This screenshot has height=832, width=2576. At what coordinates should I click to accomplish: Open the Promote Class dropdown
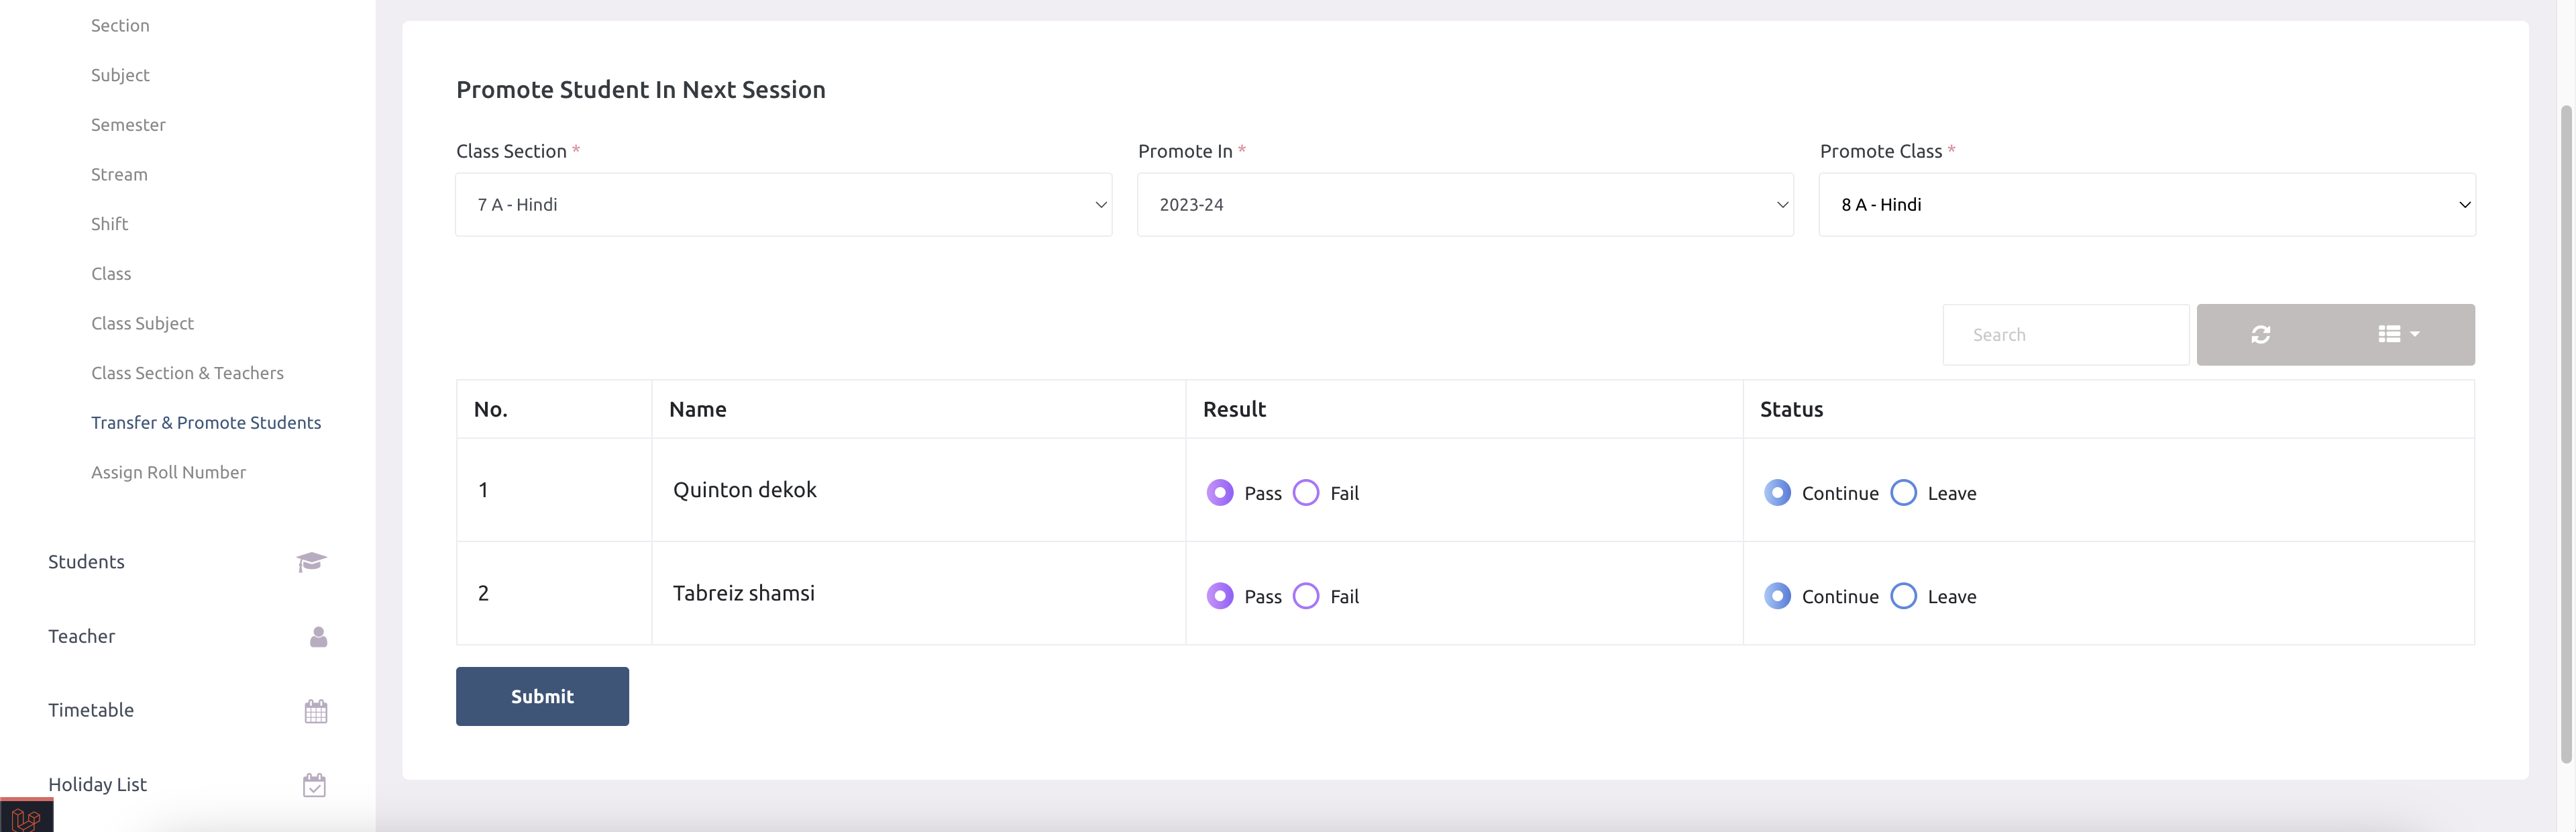coord(2147,204)
